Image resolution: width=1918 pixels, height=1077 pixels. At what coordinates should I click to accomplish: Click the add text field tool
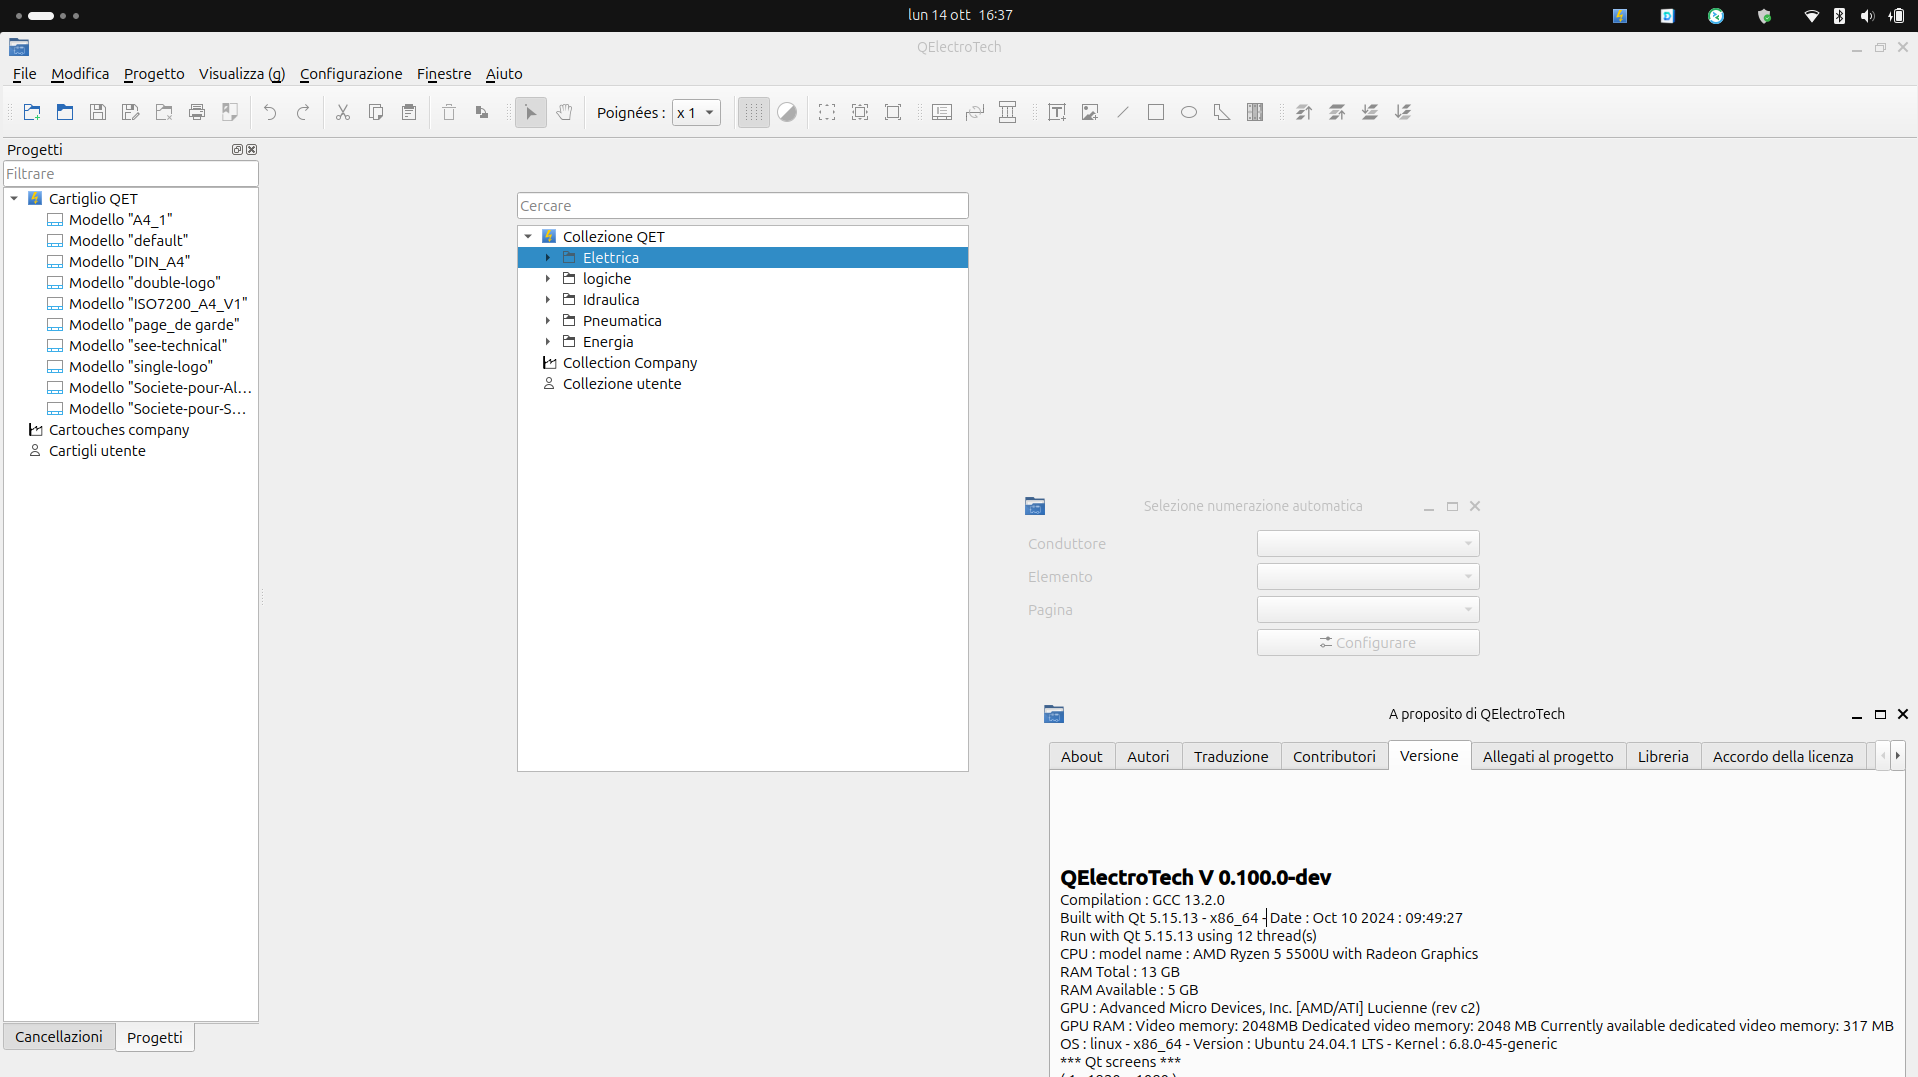coord(1056,112)
